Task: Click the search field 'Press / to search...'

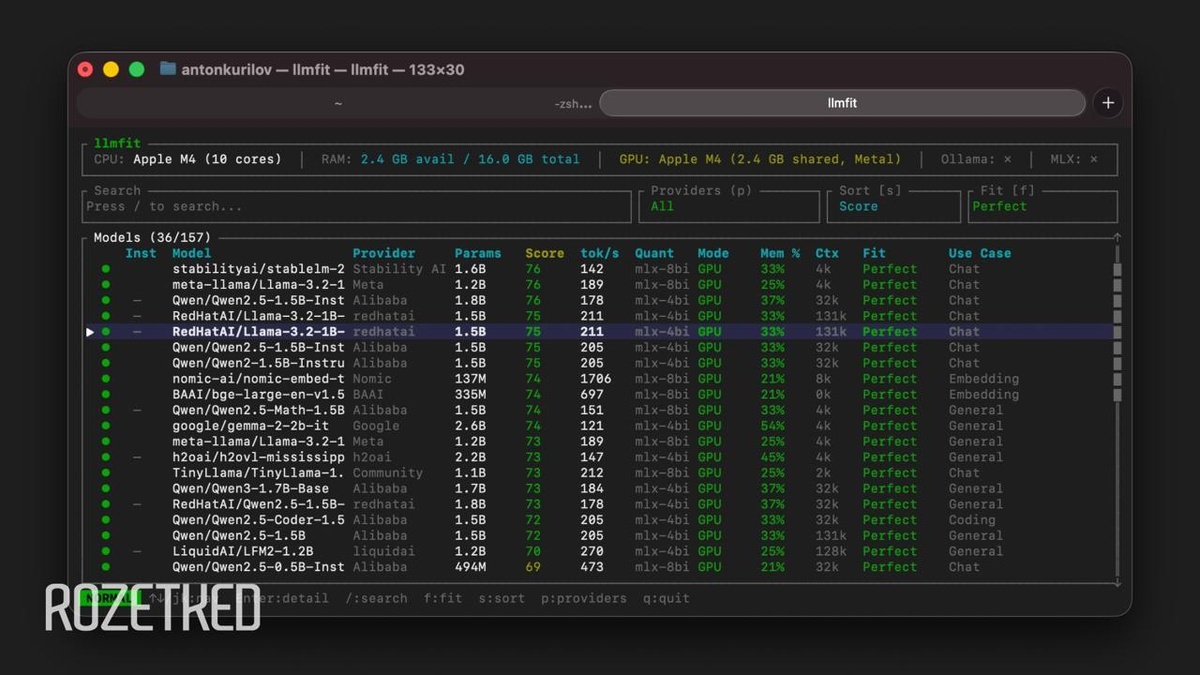Action: (x=358, y=206)
